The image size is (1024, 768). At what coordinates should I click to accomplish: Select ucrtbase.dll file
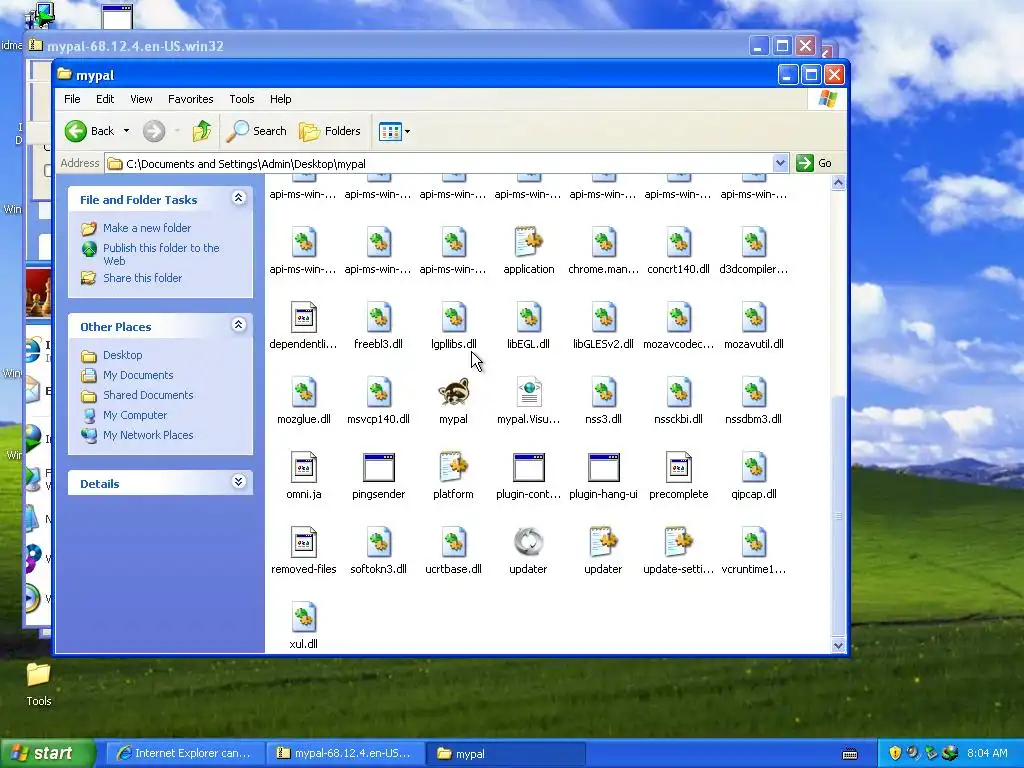tap(453, 543)
